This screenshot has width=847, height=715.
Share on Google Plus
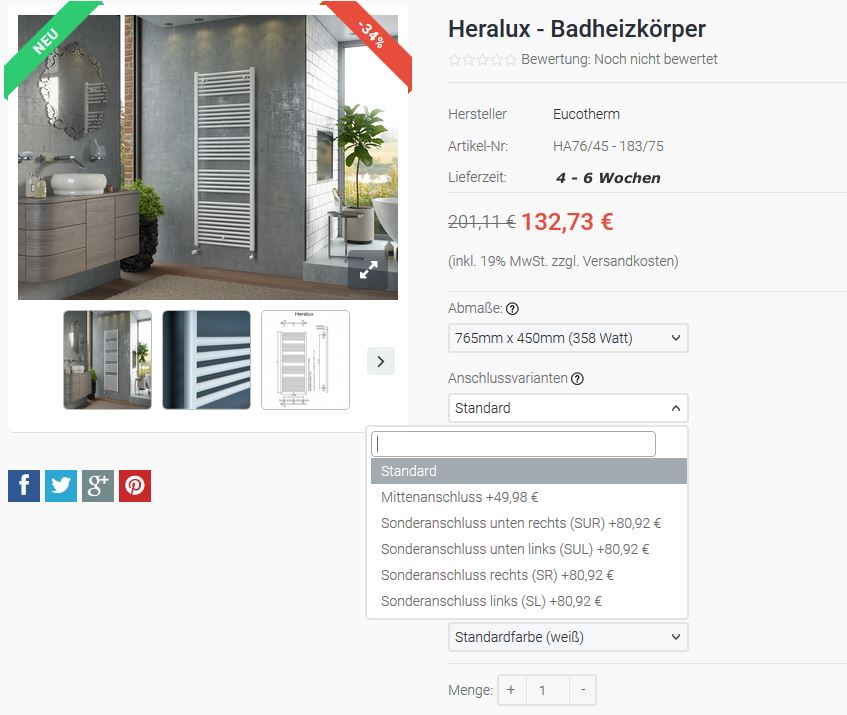point(98,485)
